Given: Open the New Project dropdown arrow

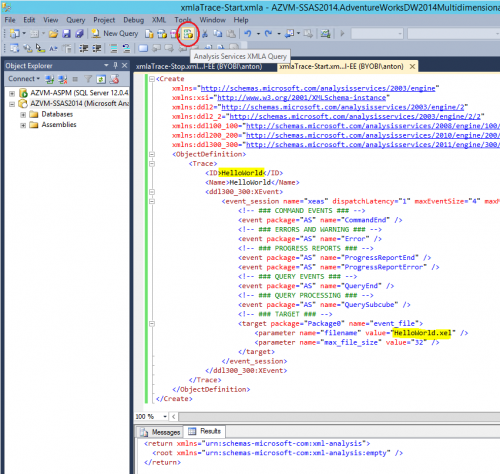Looking at the screenshot, I should point(24,34).
